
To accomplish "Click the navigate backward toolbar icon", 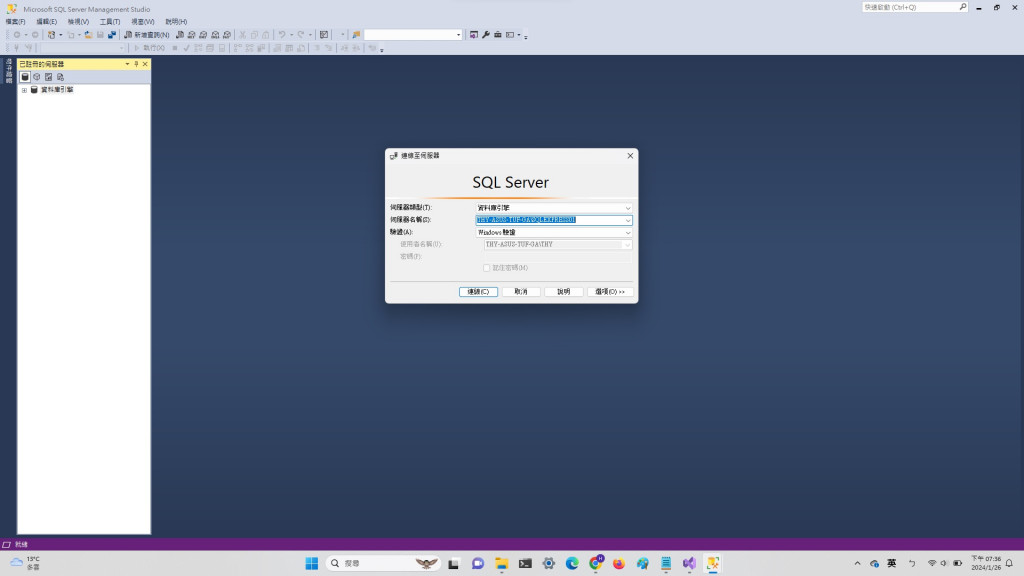I will (x=17, y=35).
